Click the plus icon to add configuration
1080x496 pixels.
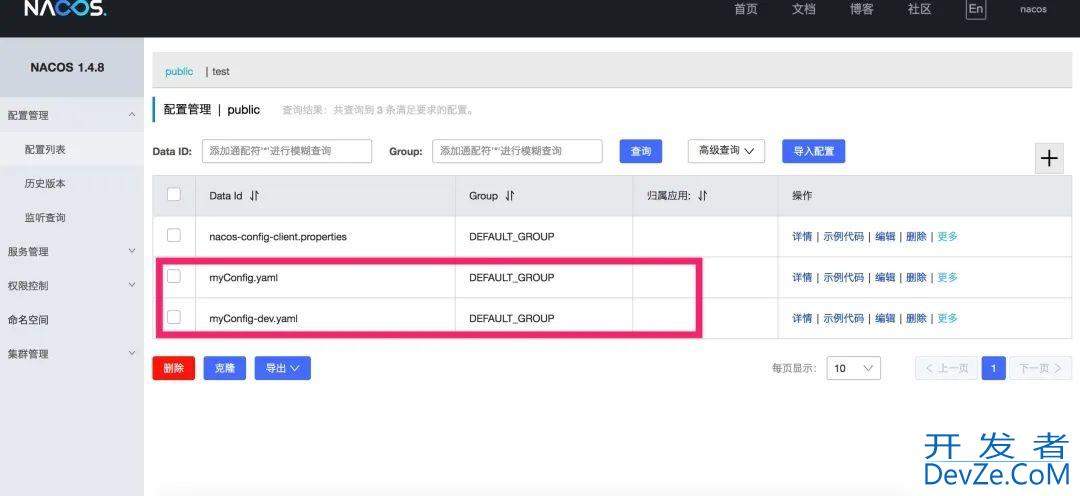pyautogui.click(x=1049, y=158)
